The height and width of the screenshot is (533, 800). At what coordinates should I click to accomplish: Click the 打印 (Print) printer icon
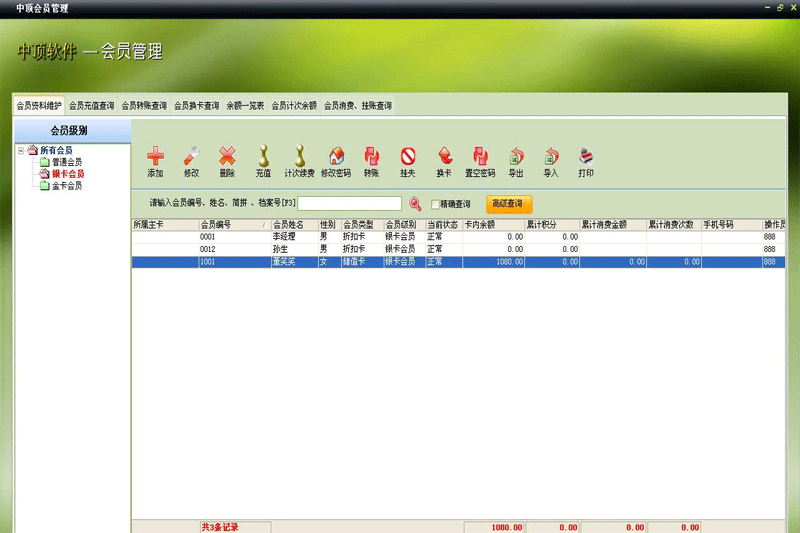[x=586, y=156]
